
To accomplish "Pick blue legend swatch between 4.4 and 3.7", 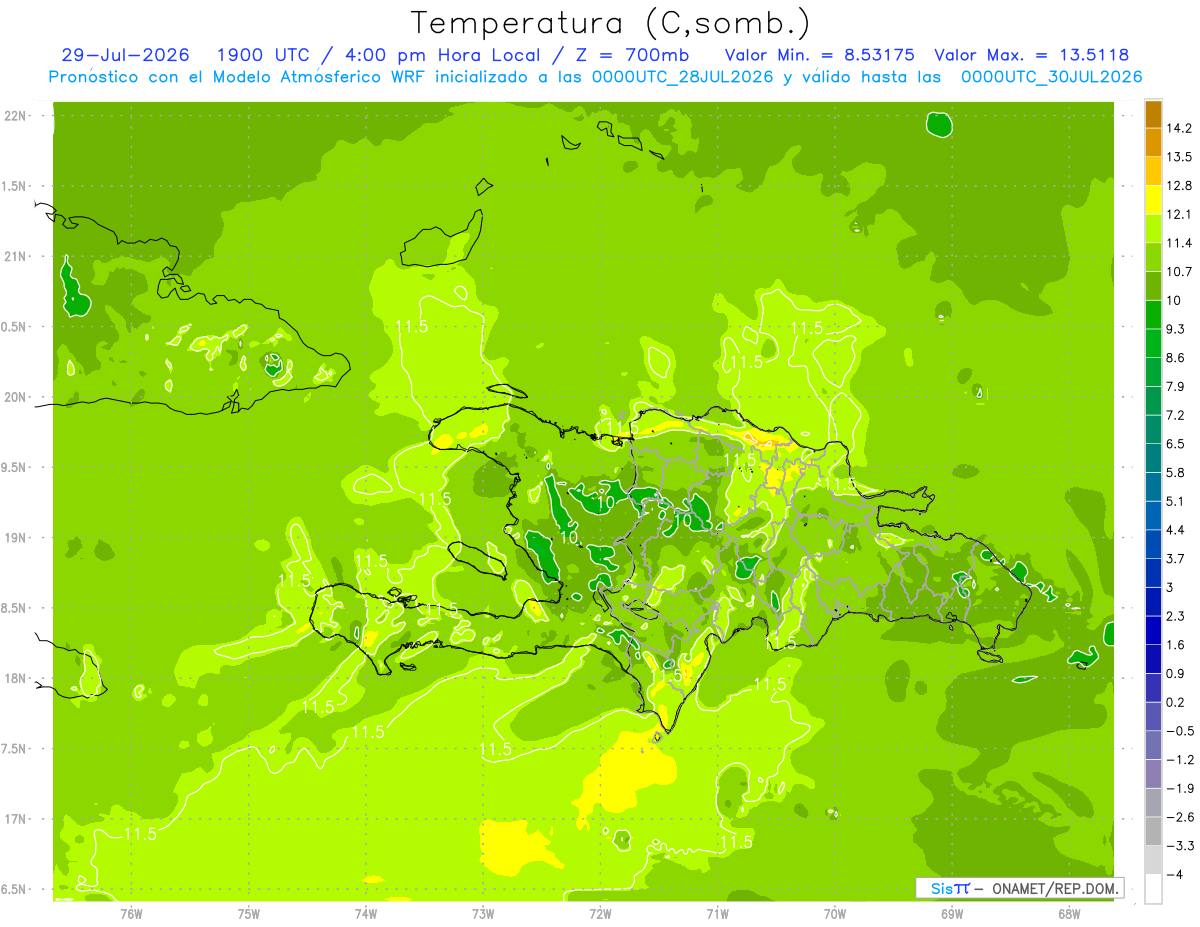I will click(x=1153, y=545).
